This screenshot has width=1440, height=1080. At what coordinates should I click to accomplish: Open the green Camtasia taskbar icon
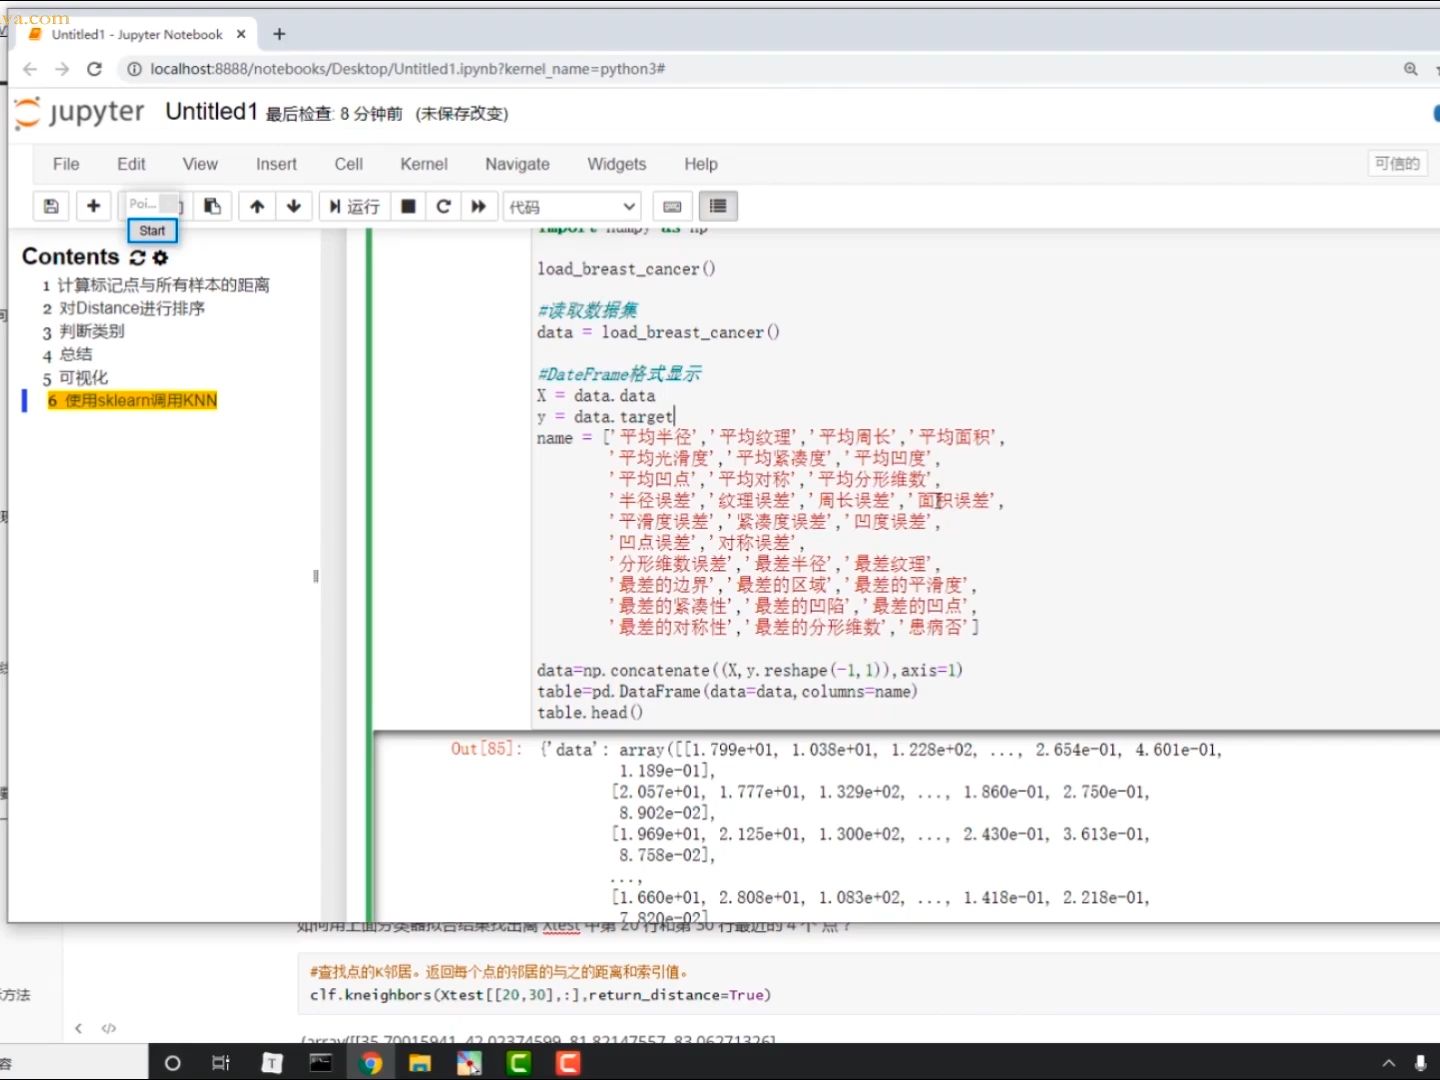pyautogui.click(x=518, y=1063)
